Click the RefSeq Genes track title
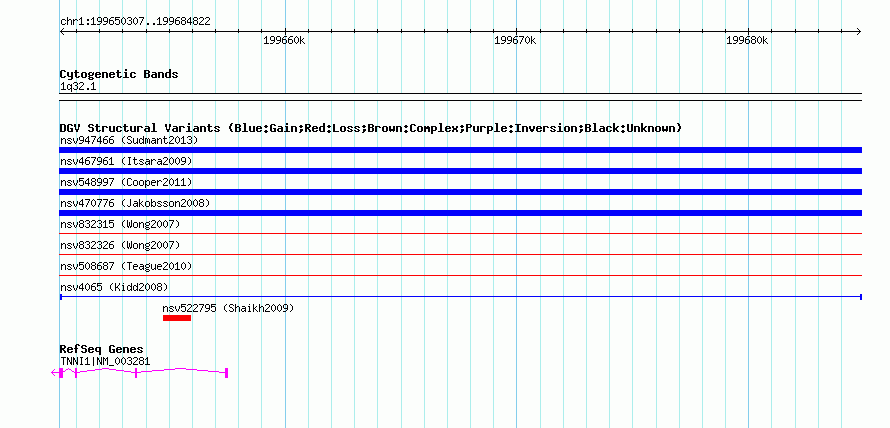Viewport: 890px width, 428px height. [x=102, y=349]
